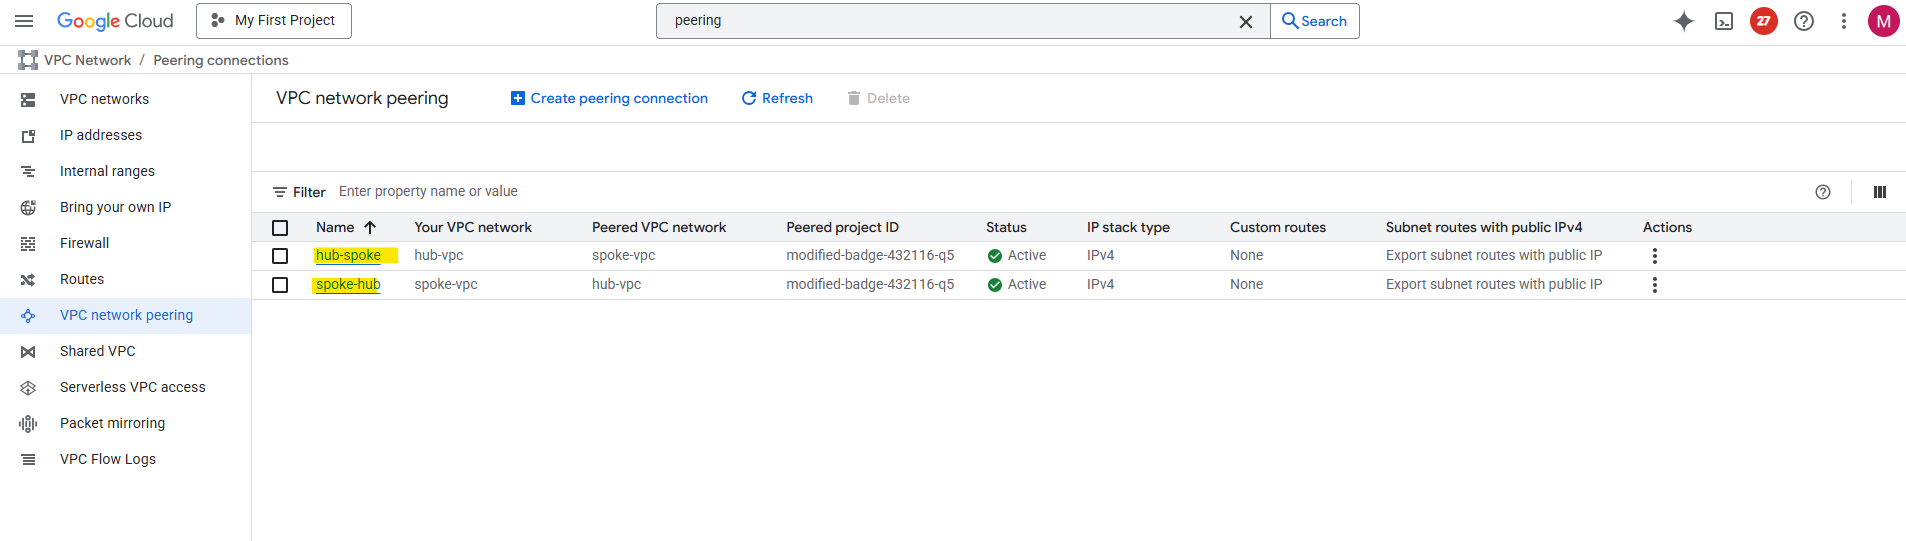This screenshot has width=1906, height=541.
Task: Open column display options icon
Action: coord(1880,192)
